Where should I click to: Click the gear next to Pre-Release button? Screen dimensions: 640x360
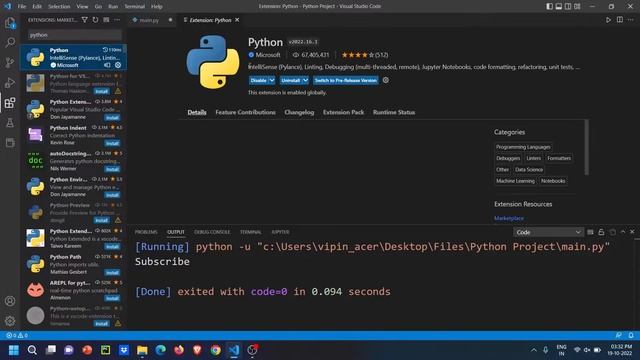(x=386, y=80)
